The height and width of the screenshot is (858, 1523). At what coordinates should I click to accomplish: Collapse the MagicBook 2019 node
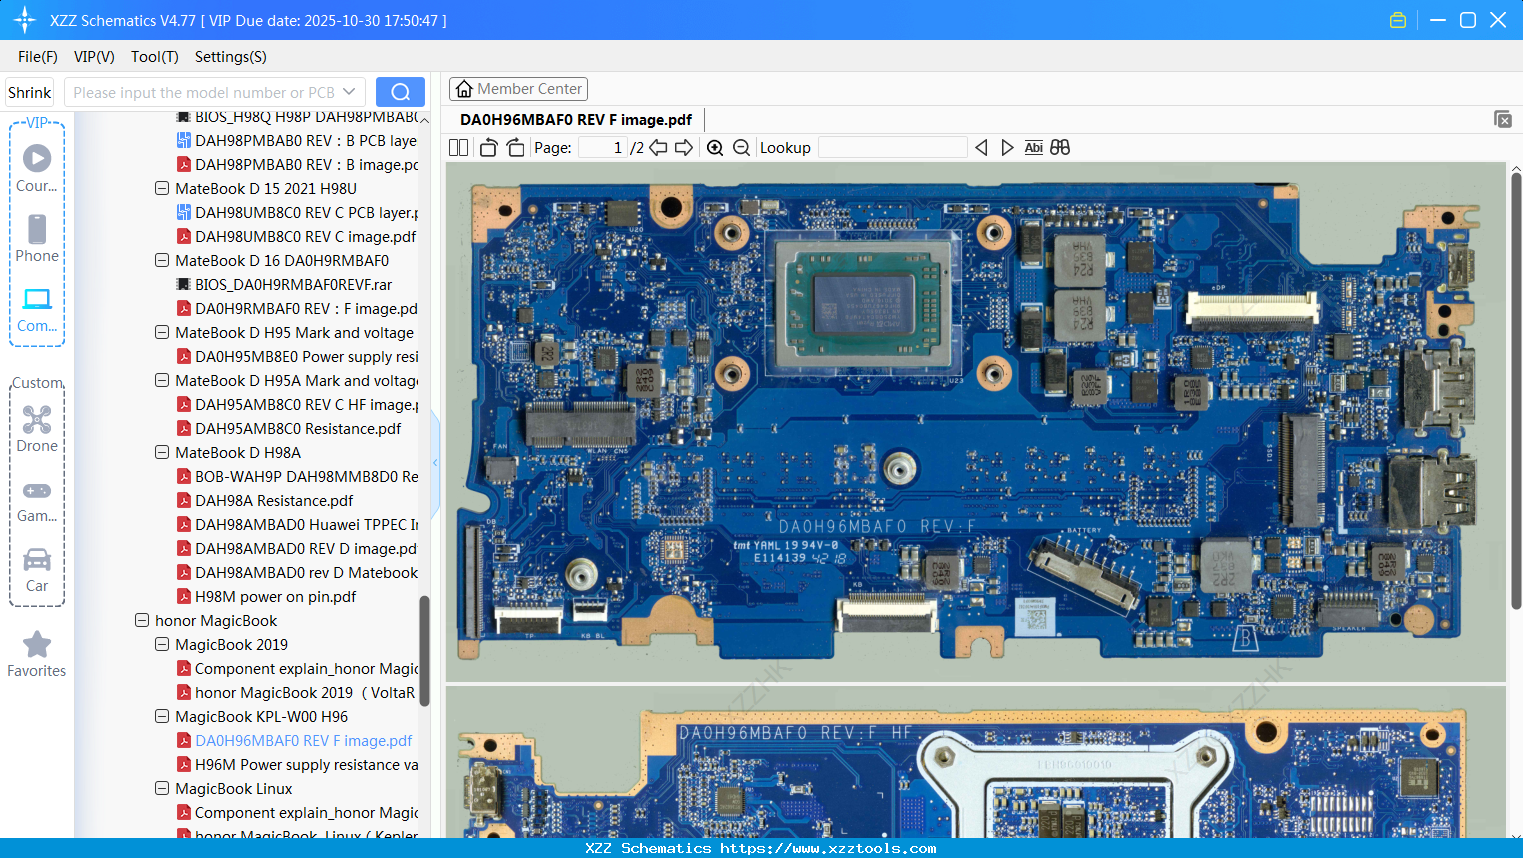pyautogui.click(x=162, y=644)
